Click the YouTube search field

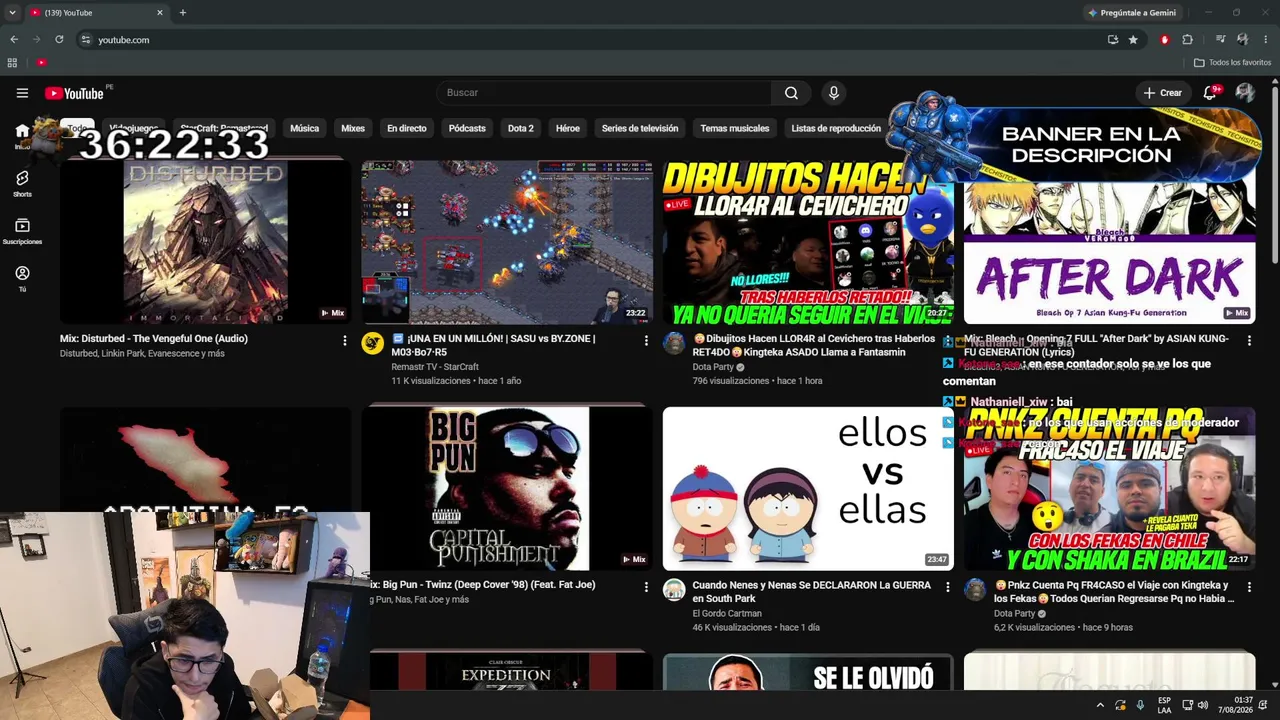pos(603,93)
